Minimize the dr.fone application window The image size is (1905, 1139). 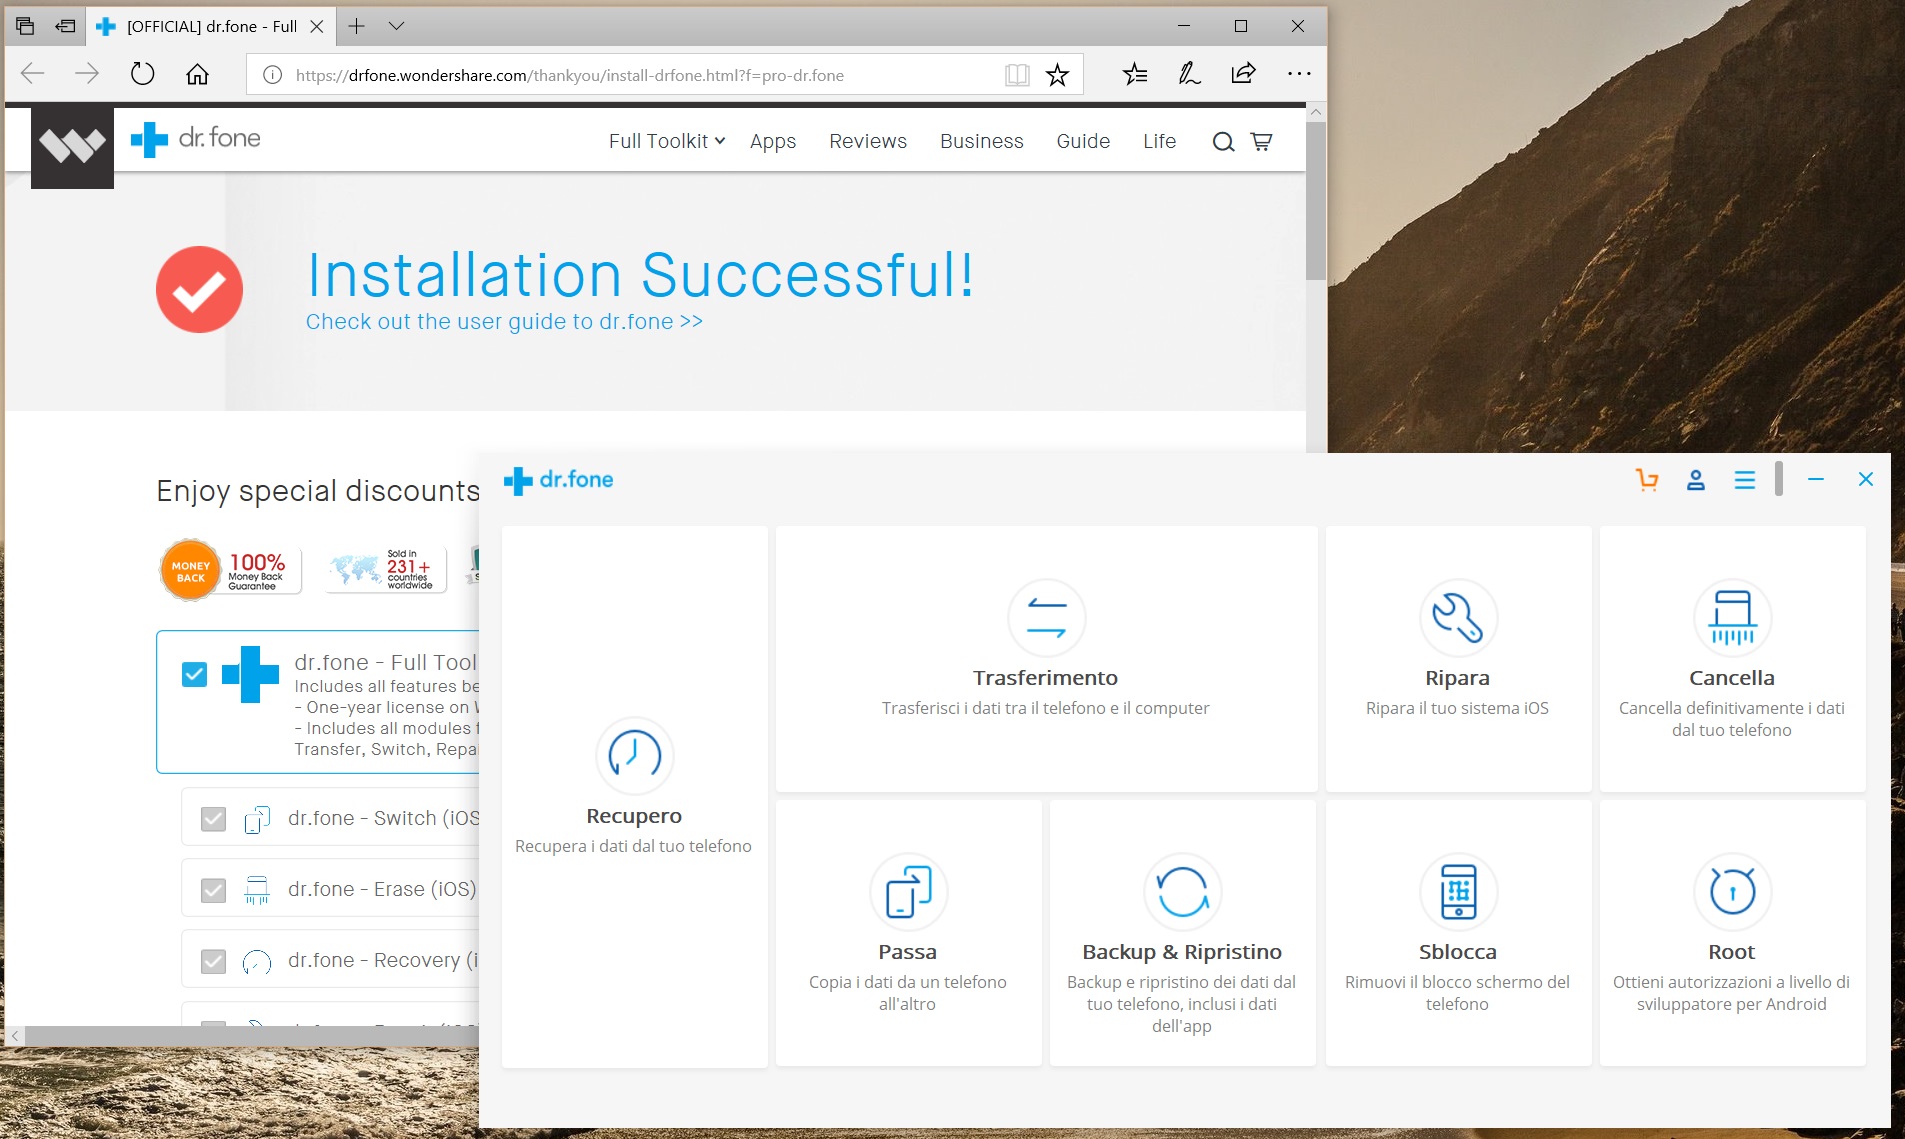tap(1816, 480)
